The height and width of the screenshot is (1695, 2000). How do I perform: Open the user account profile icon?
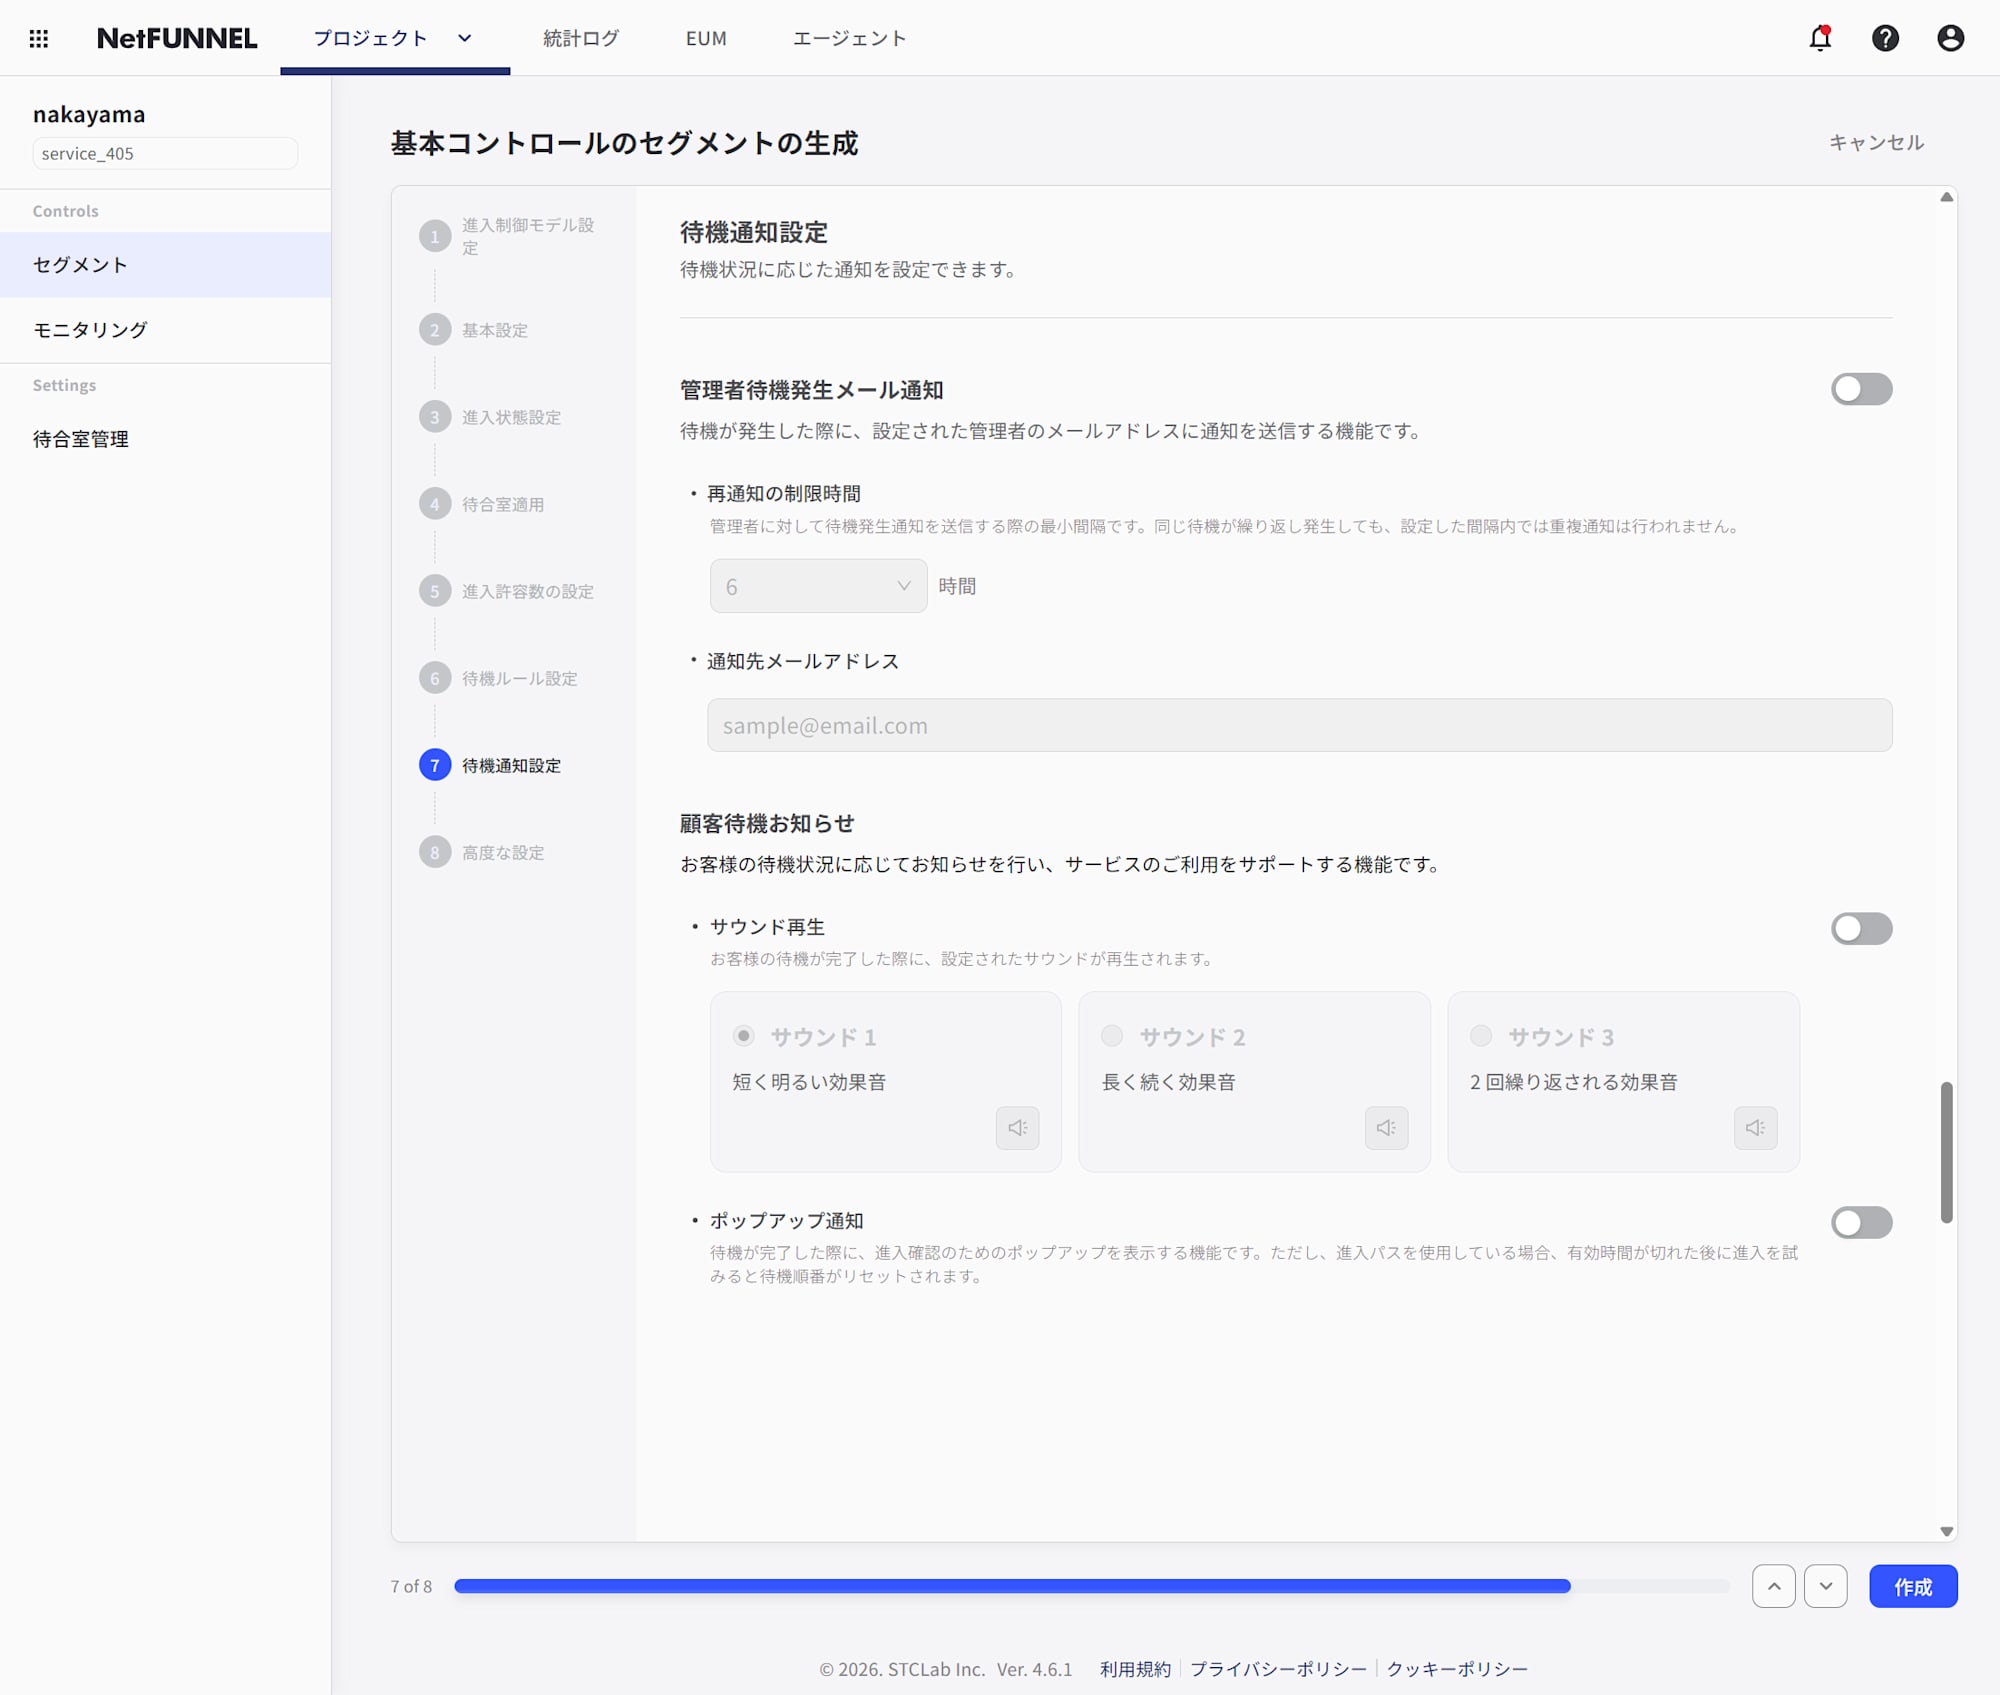click(1949, 38)
